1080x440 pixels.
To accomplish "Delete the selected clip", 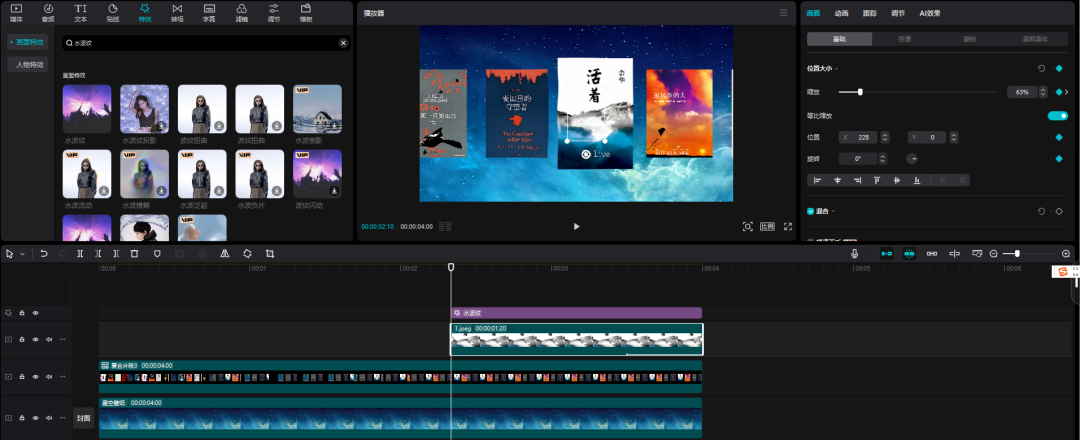I will (x=134, y=253).
